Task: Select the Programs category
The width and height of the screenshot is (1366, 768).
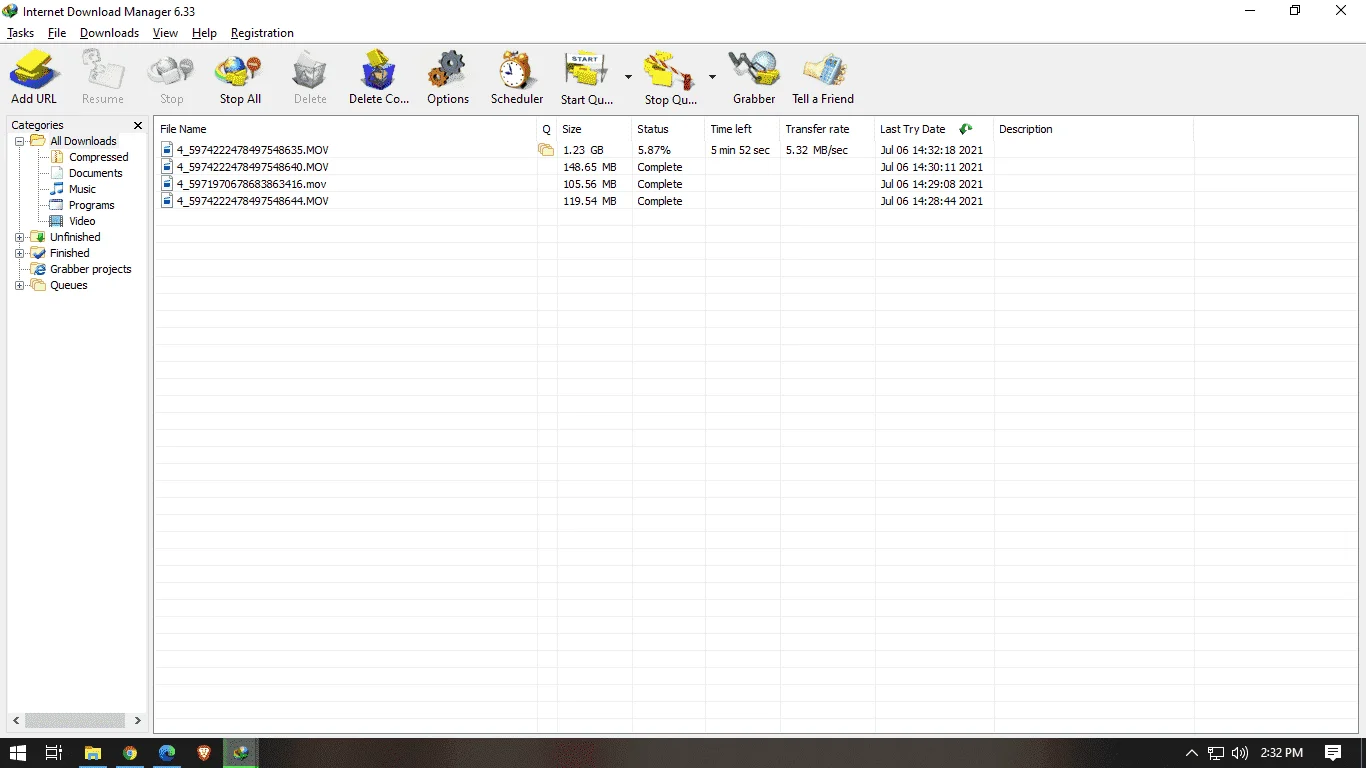Action: tap(91, 205)
